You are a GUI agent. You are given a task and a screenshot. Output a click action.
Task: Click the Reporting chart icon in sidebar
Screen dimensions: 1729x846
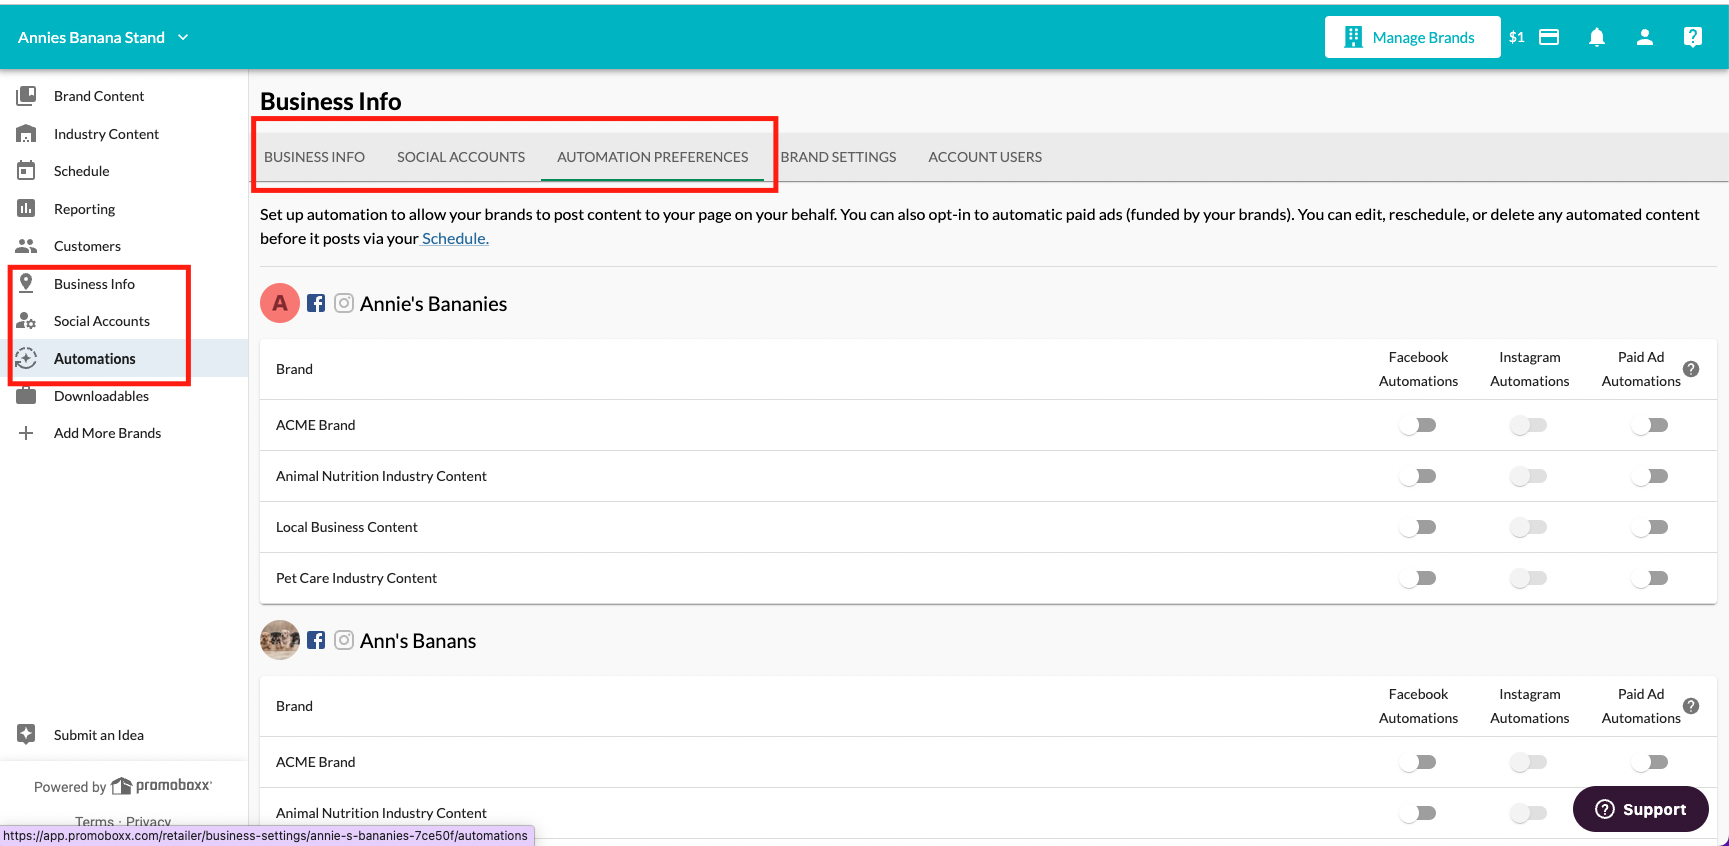click(x=26, y=208)
